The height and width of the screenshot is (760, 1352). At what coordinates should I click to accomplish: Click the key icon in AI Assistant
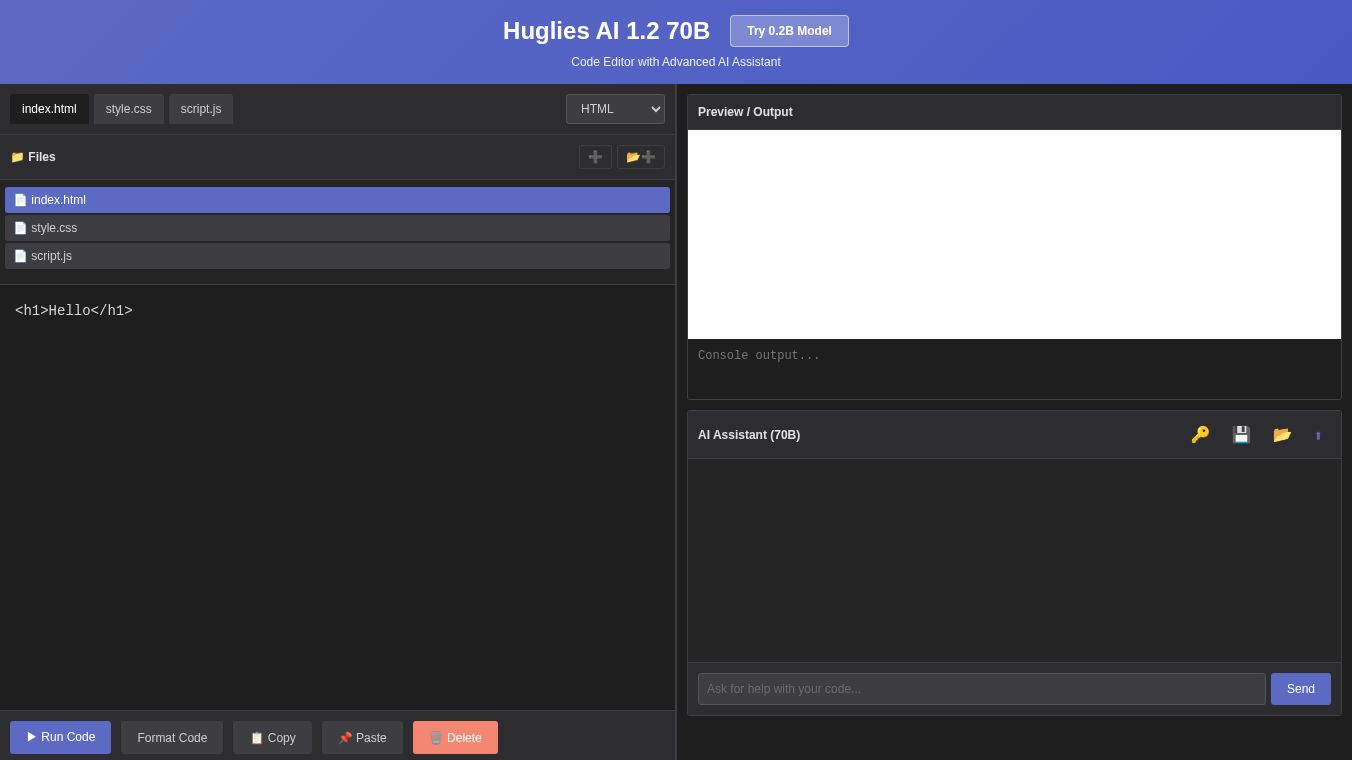pyautogui.click(x=1200, y=435)
